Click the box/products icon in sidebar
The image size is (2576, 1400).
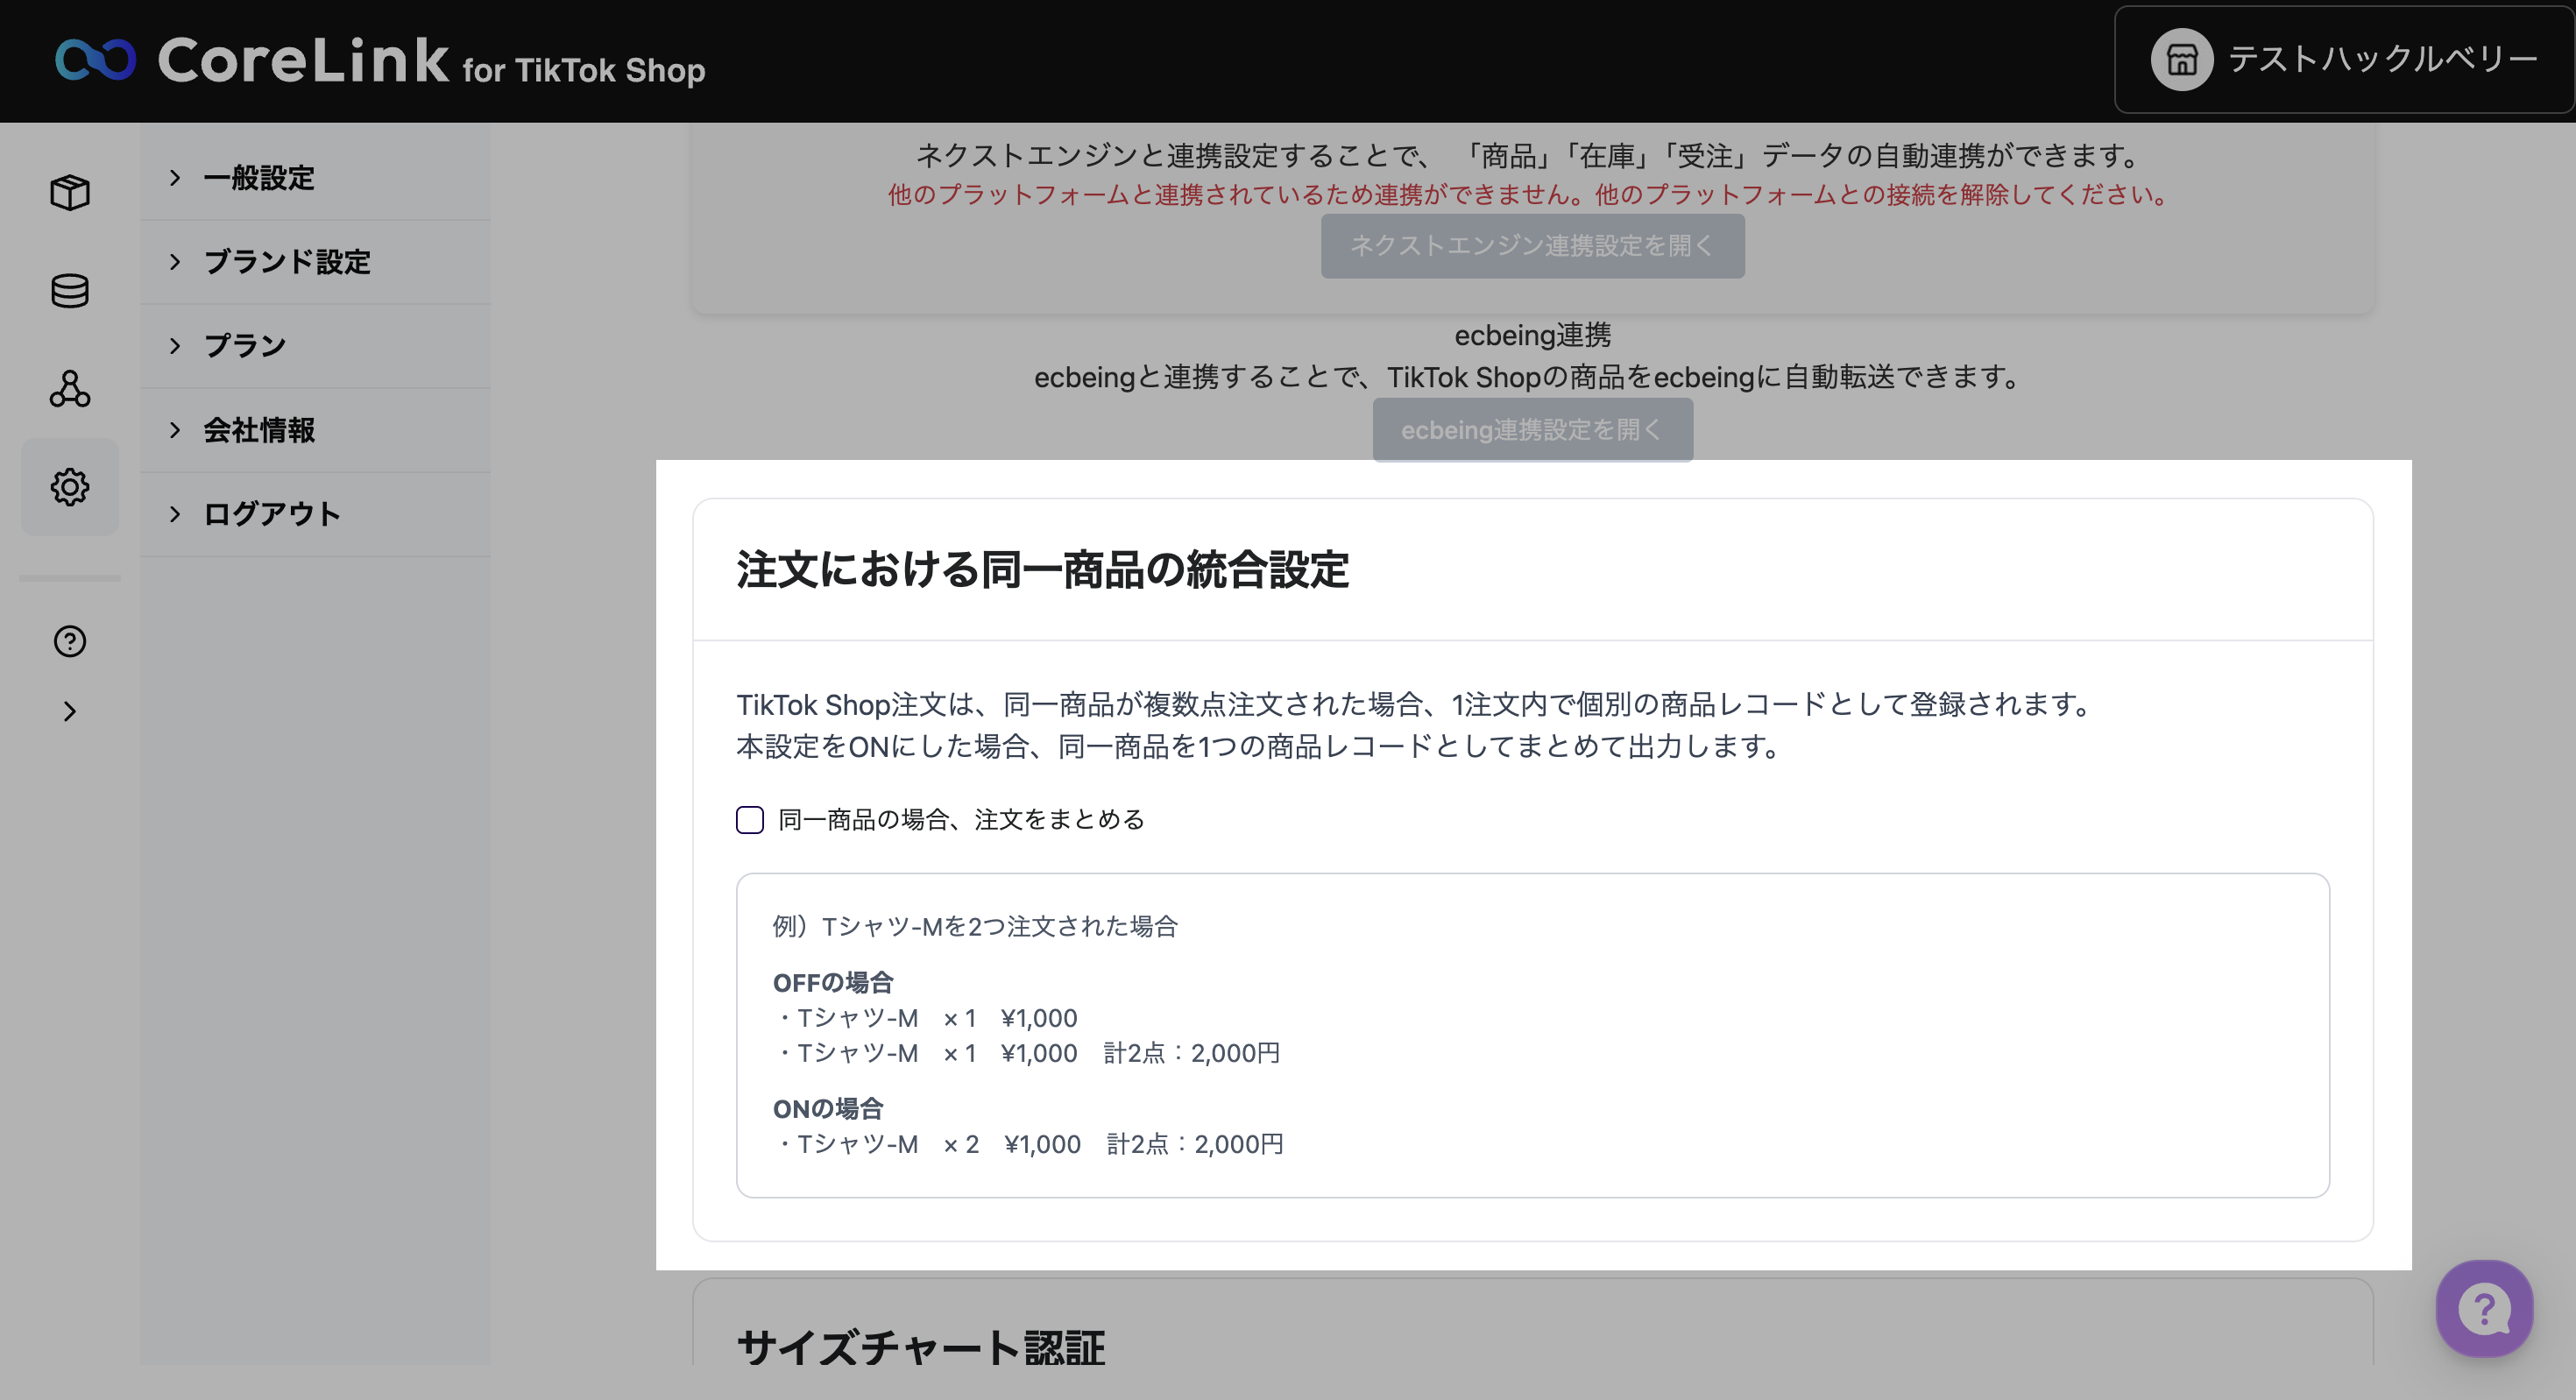click(70, 192)
